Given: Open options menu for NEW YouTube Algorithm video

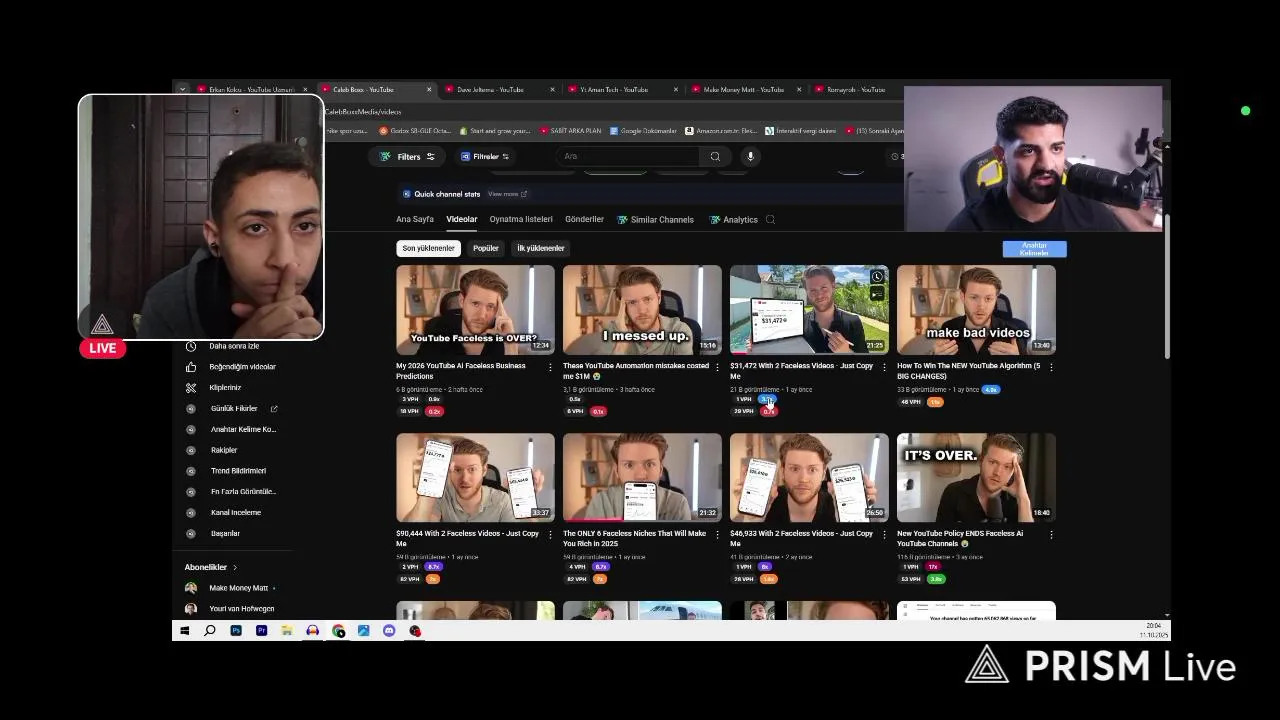Looking at the screenshot, I should pyautogui.click(x=1051, y=367).
